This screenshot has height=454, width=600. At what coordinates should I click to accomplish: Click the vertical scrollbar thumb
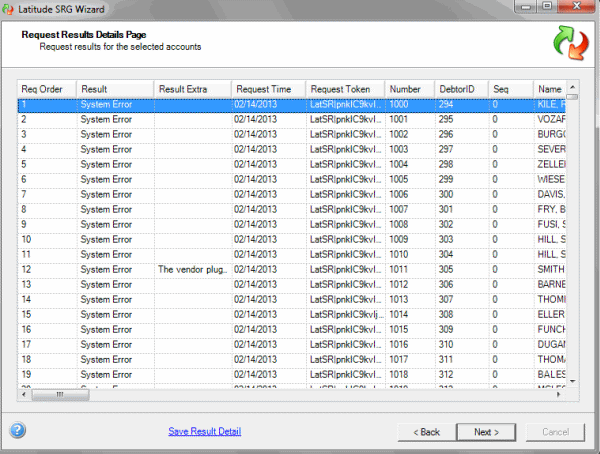point(572,96)
